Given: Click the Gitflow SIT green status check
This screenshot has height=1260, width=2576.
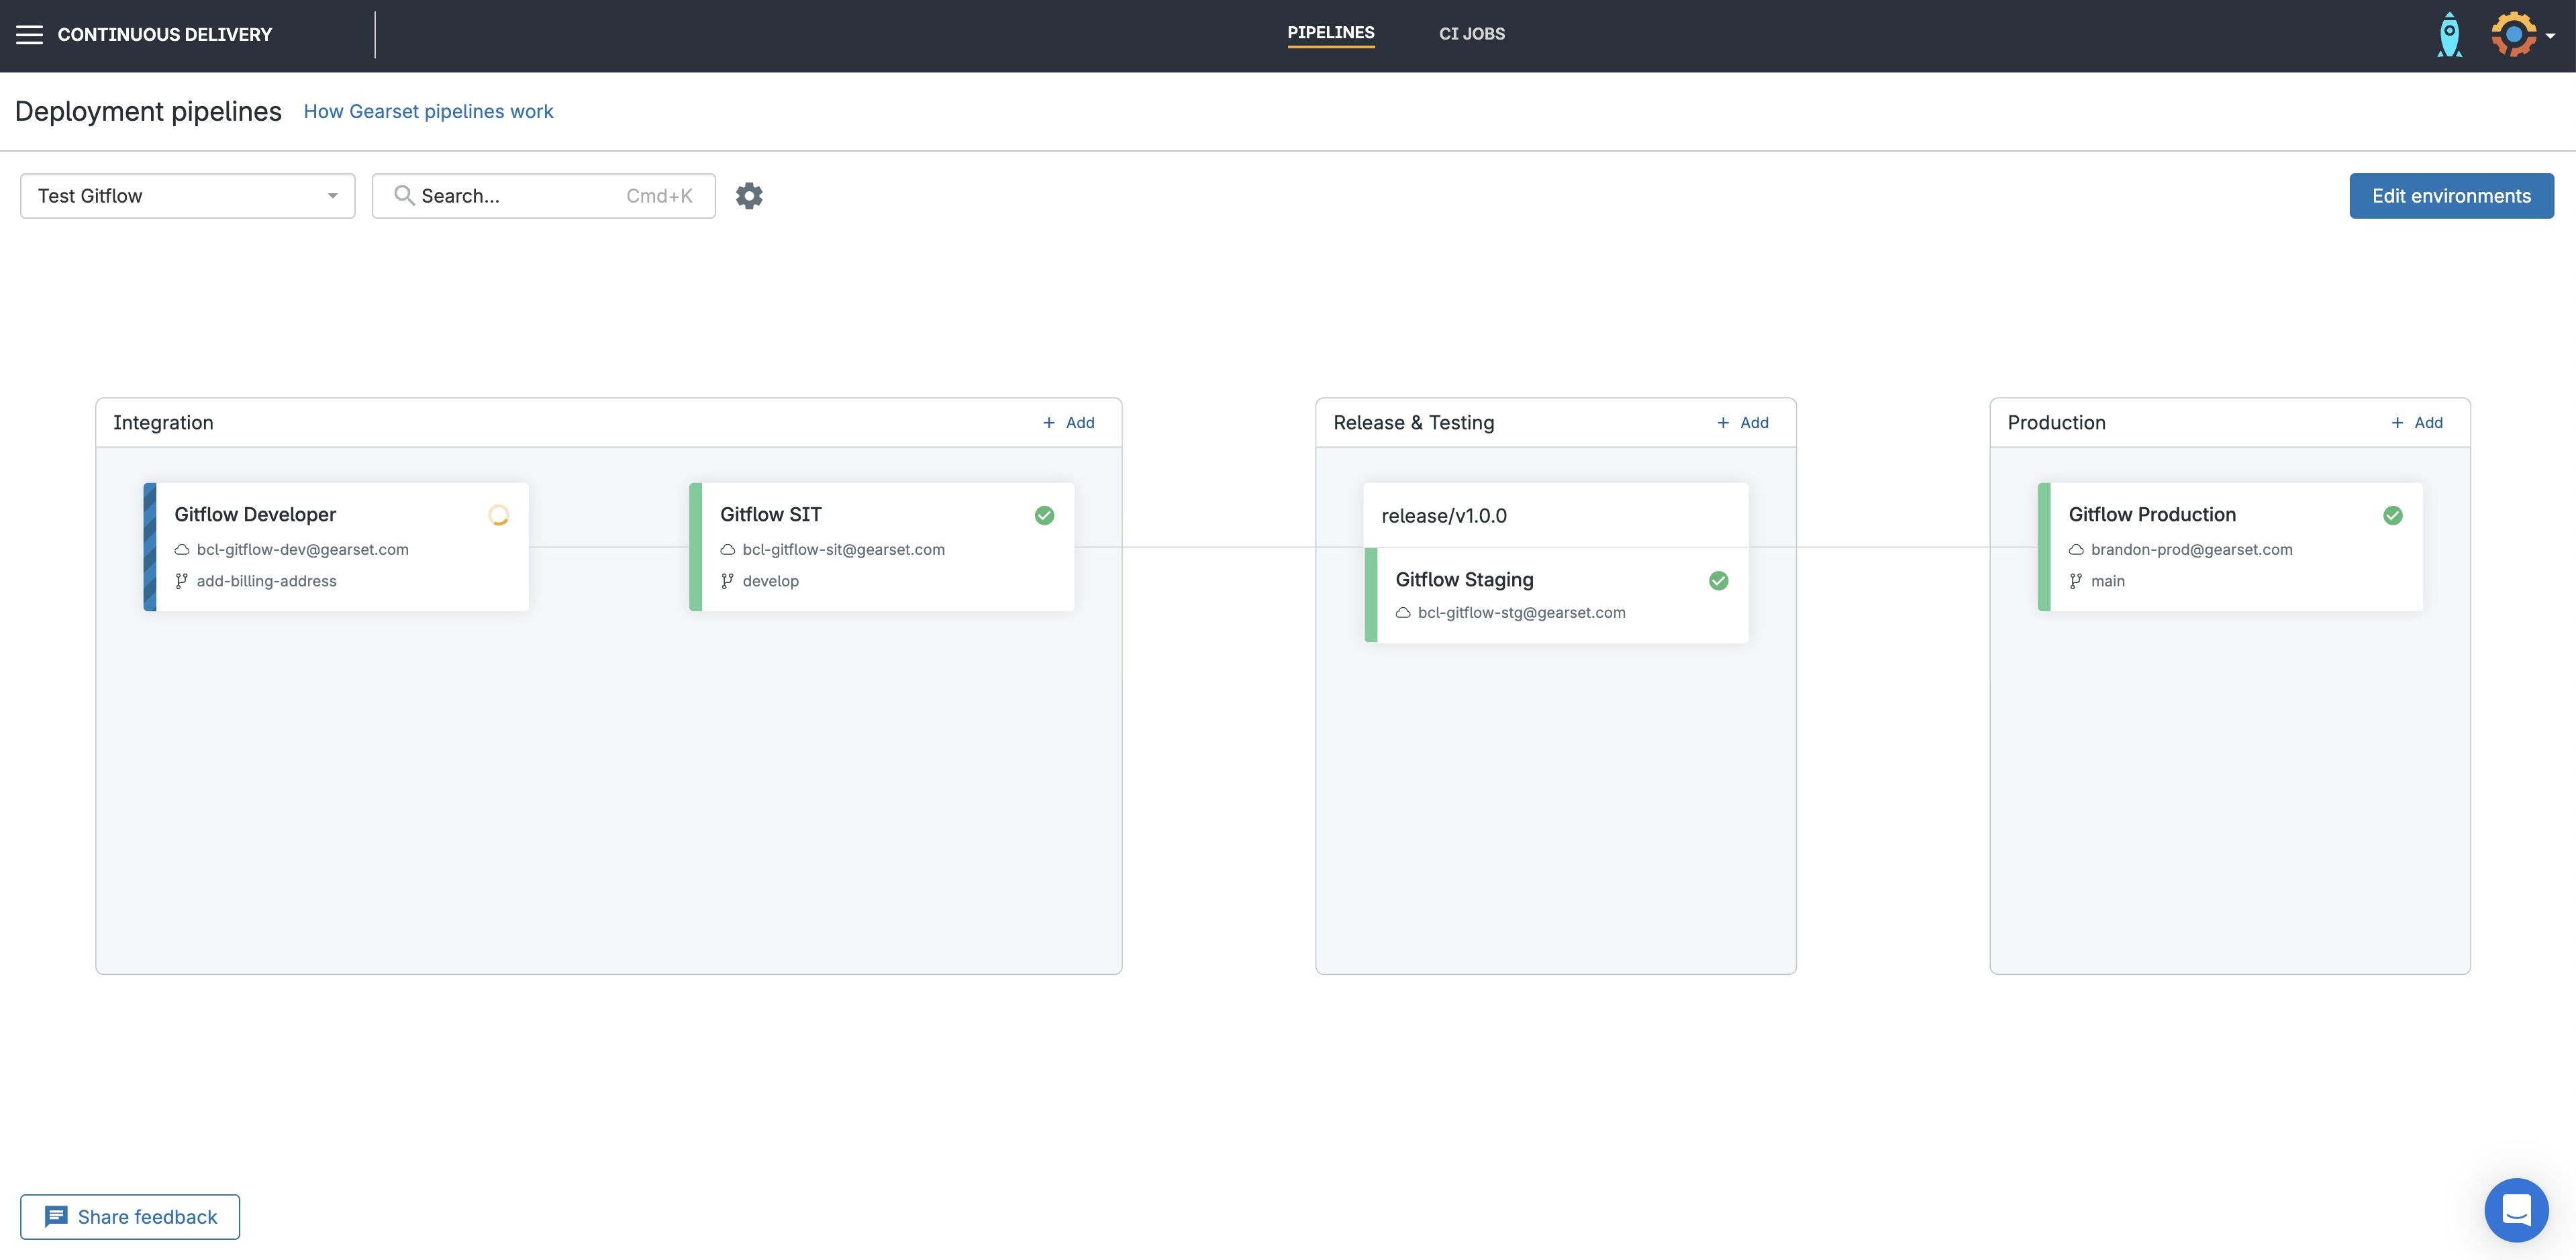Looking at the screenshot, I should 1044,515.
